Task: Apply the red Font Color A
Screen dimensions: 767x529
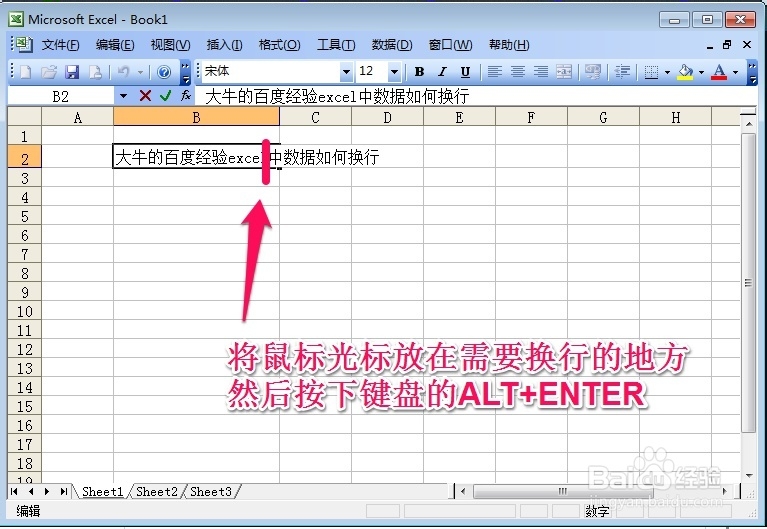Action: (719, 72)
